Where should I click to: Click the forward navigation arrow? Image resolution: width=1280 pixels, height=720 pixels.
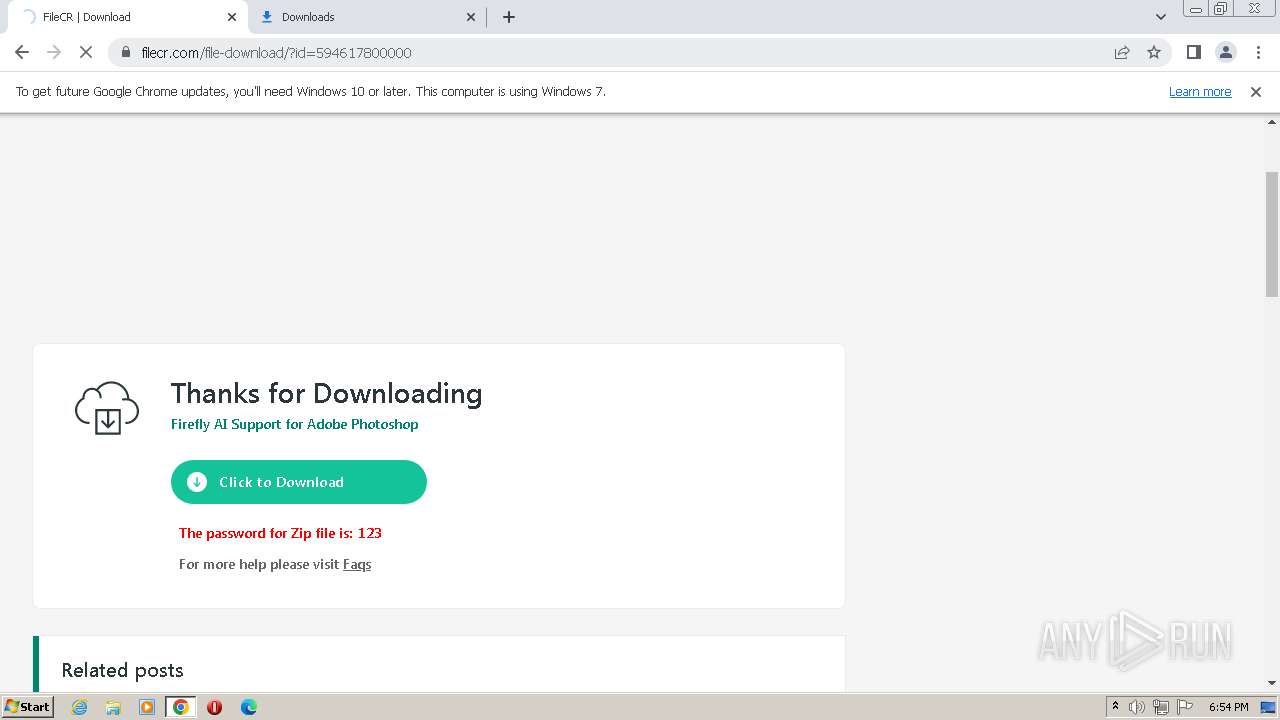coord(54,52)
